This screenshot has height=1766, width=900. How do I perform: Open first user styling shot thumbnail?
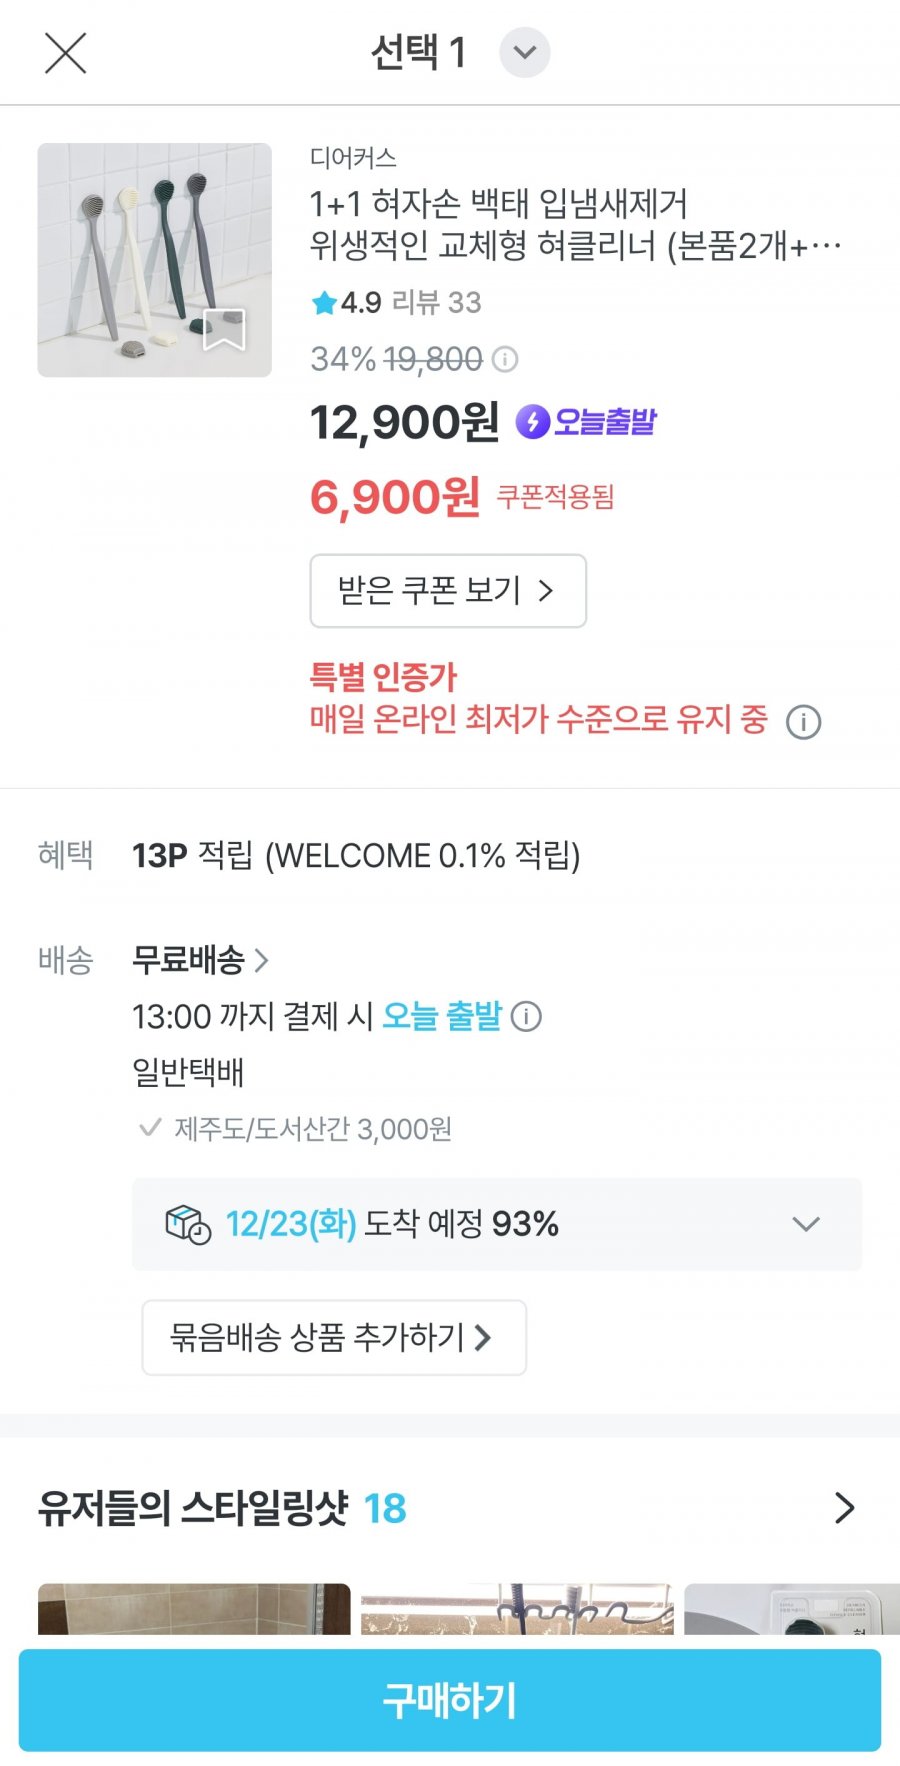(194, 1608)
